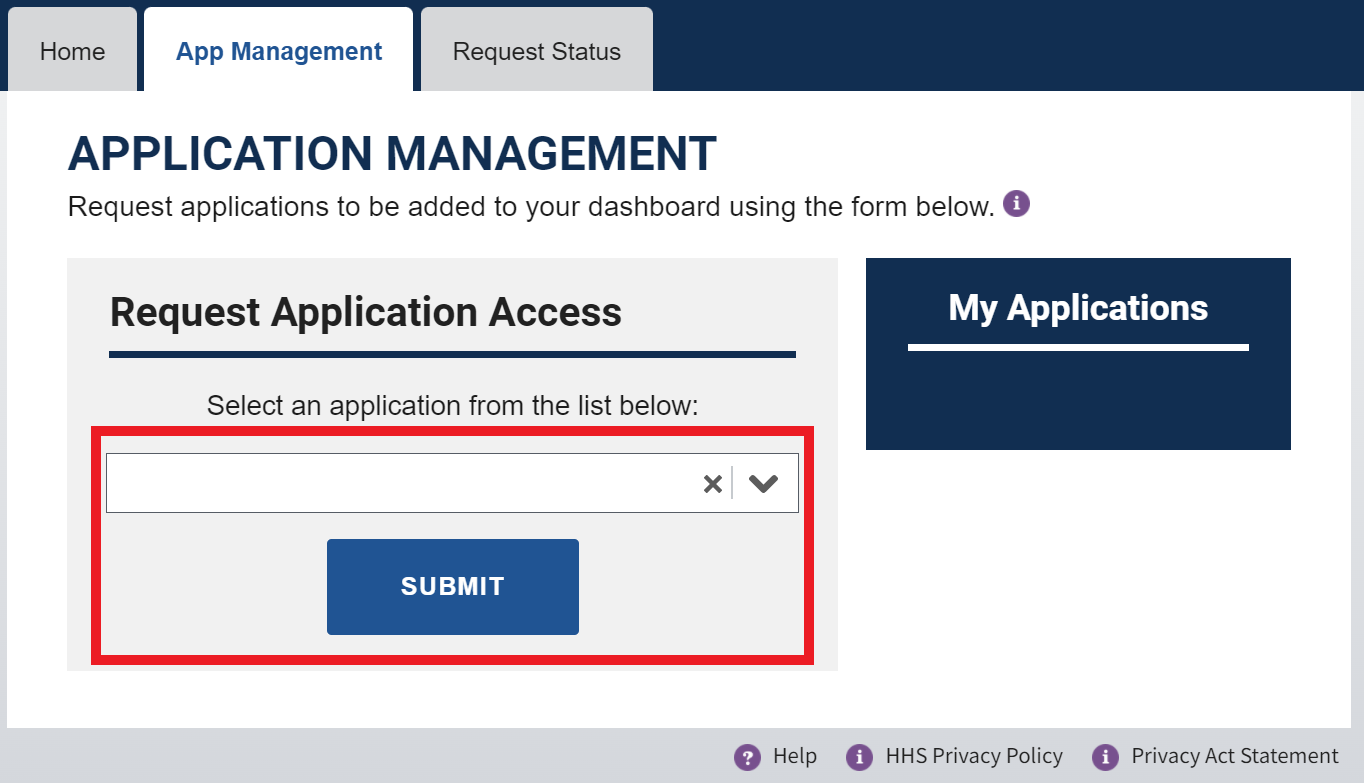This screenshot has width=1364, height=783.
Task: Click the "Select an application from the list below" label
Action: click(452, 406)
